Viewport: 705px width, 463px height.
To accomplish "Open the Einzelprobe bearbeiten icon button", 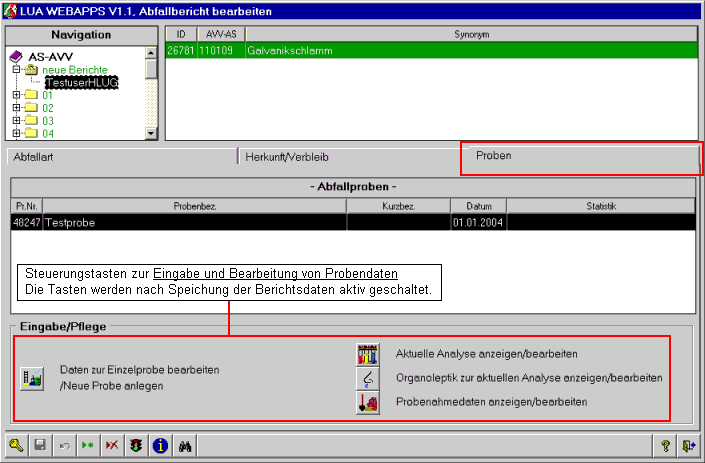I will [32, 377].
